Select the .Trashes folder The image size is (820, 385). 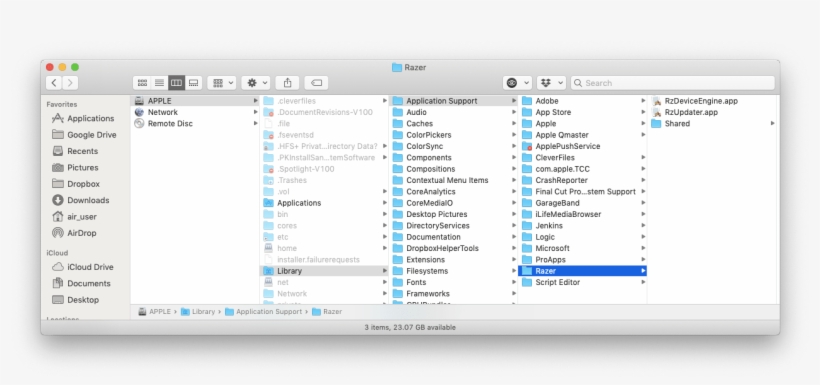(x=325, y=180)
